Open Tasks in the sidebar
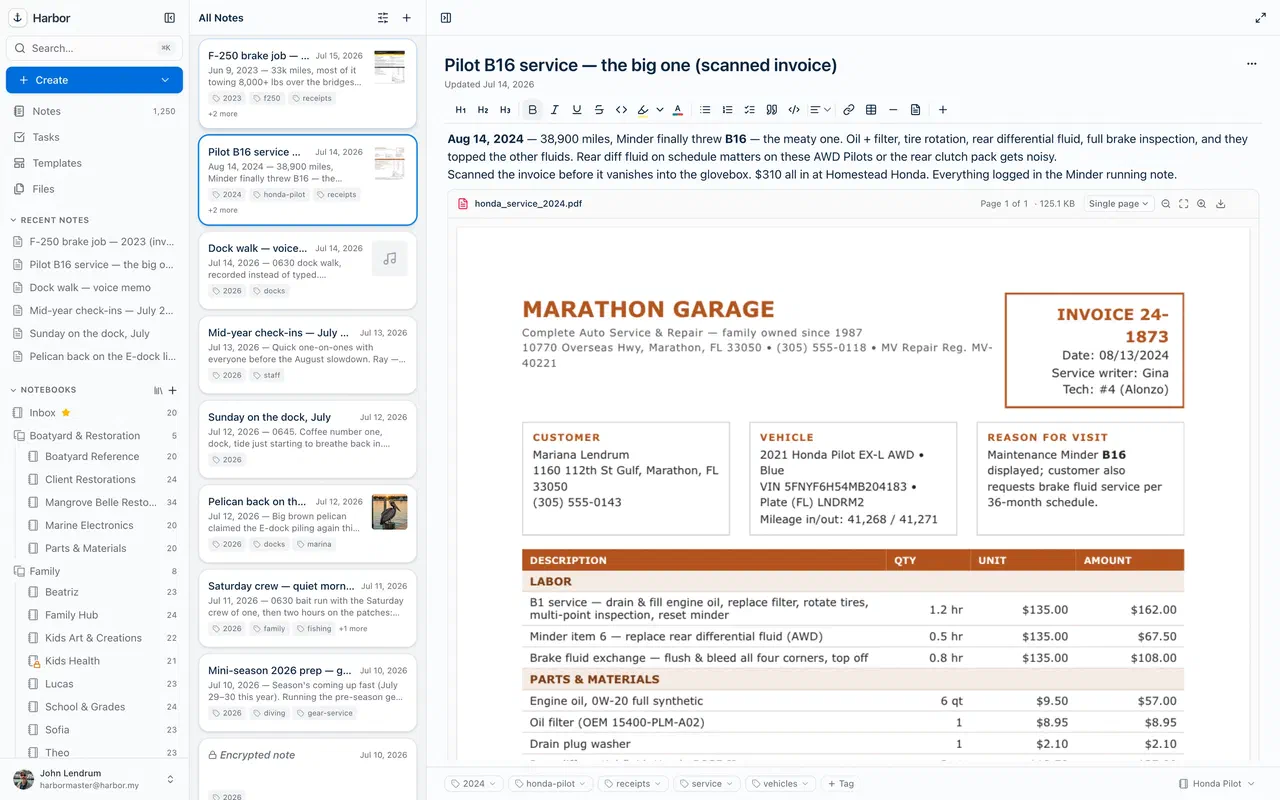The width and height of the screenshot is (1280, 800). [94, 137]
